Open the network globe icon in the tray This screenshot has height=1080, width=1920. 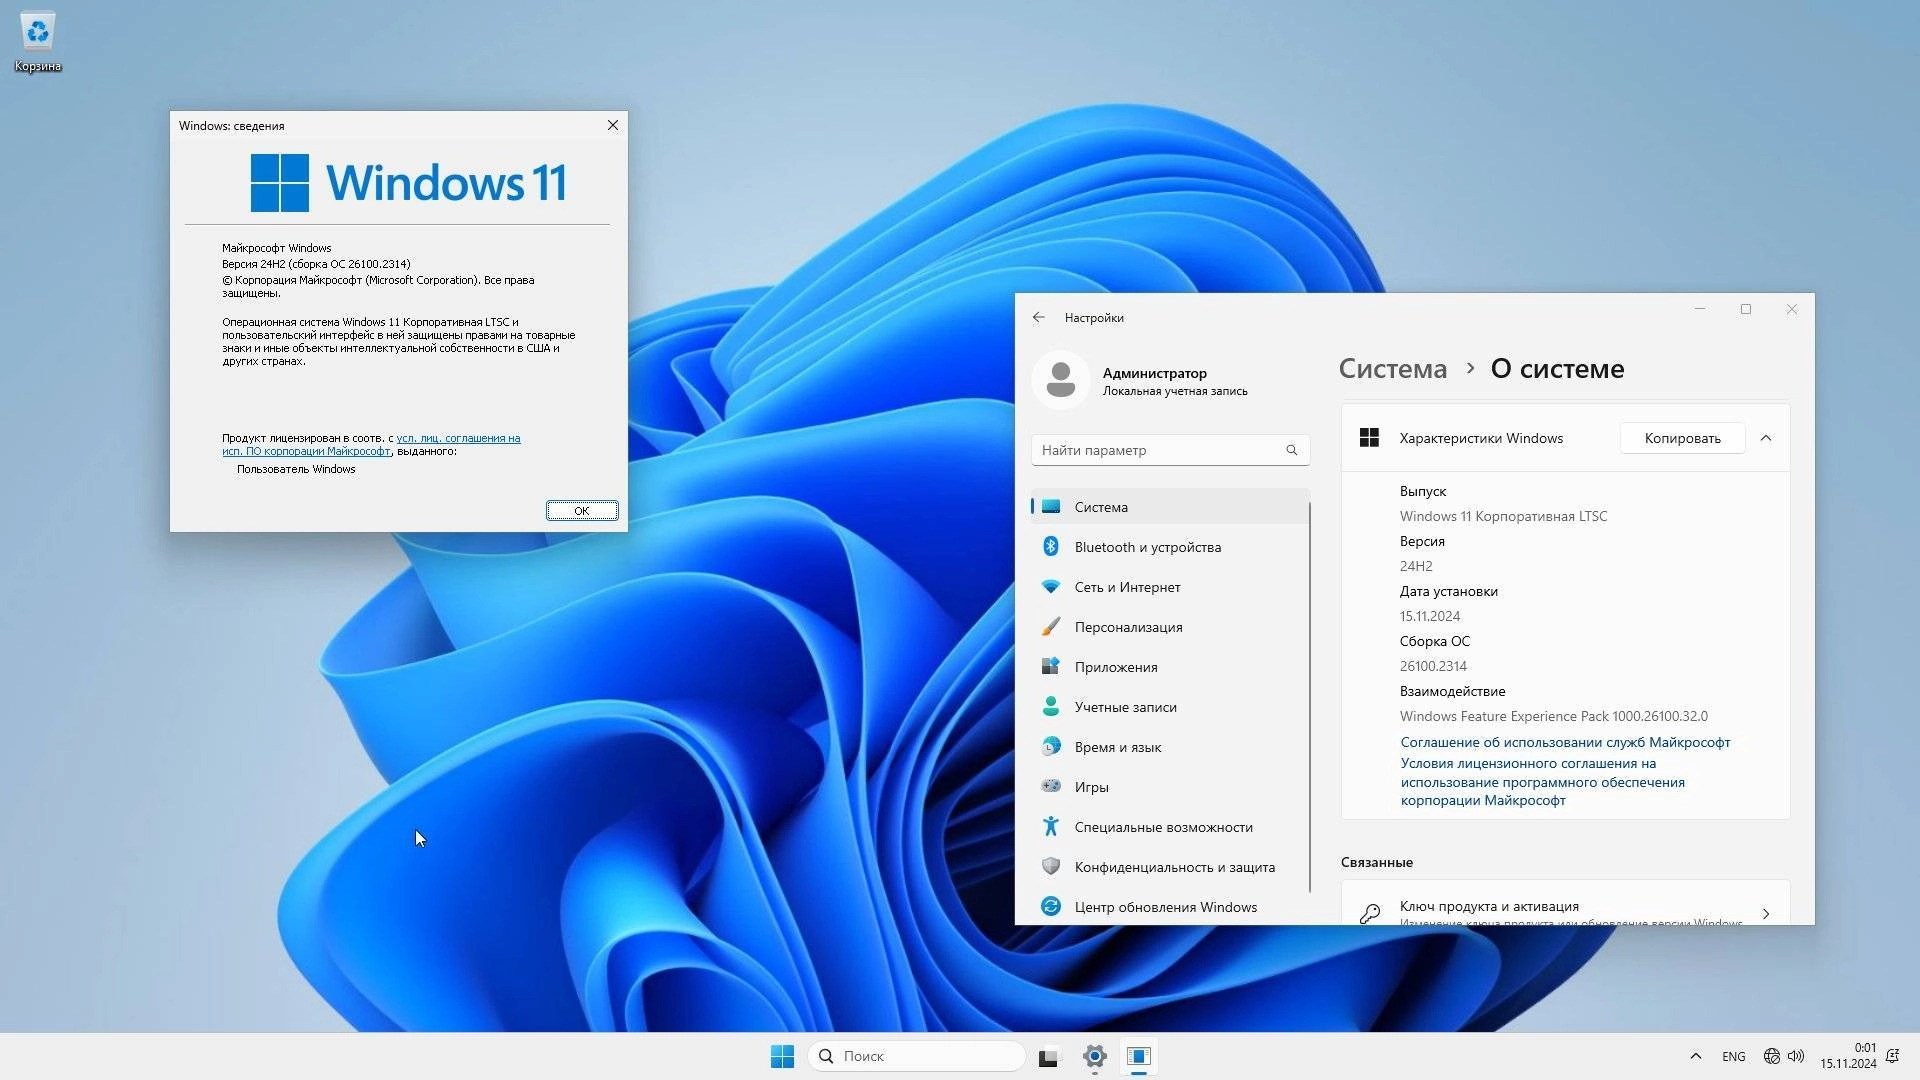point(1771,1056)
